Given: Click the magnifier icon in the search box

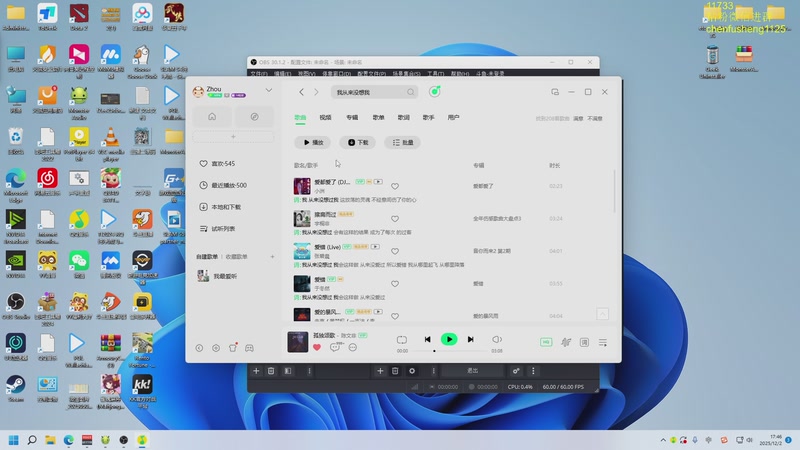Looking at the screenshot, I should 411,92.
